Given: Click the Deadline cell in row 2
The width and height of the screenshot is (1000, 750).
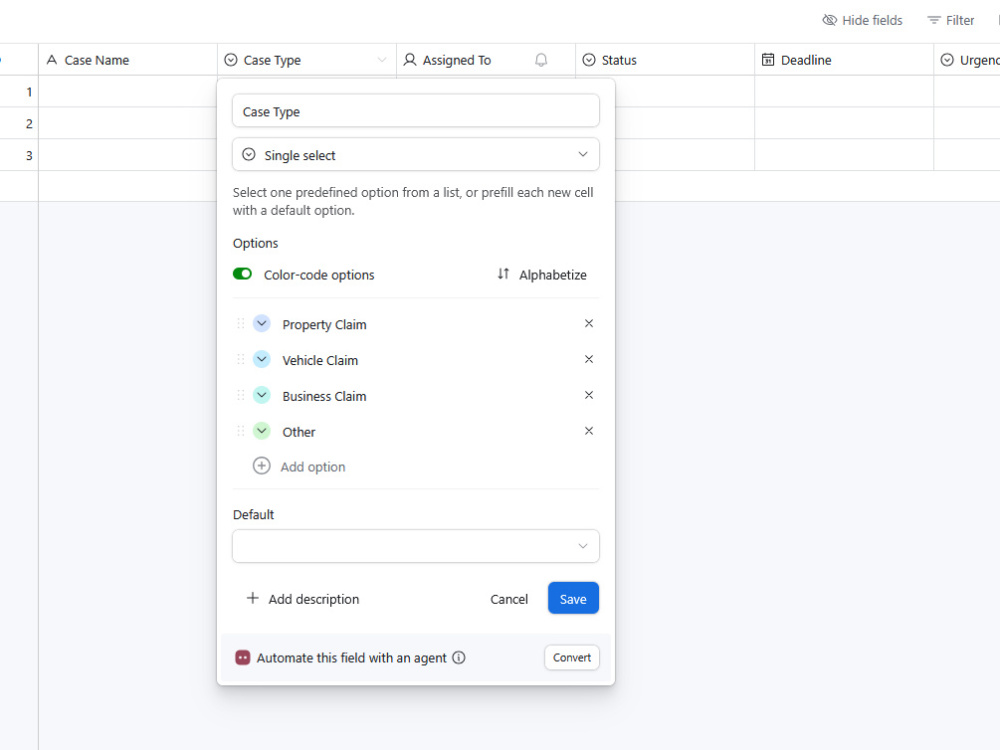Looking at the screenshot, I should pos(844,123).
